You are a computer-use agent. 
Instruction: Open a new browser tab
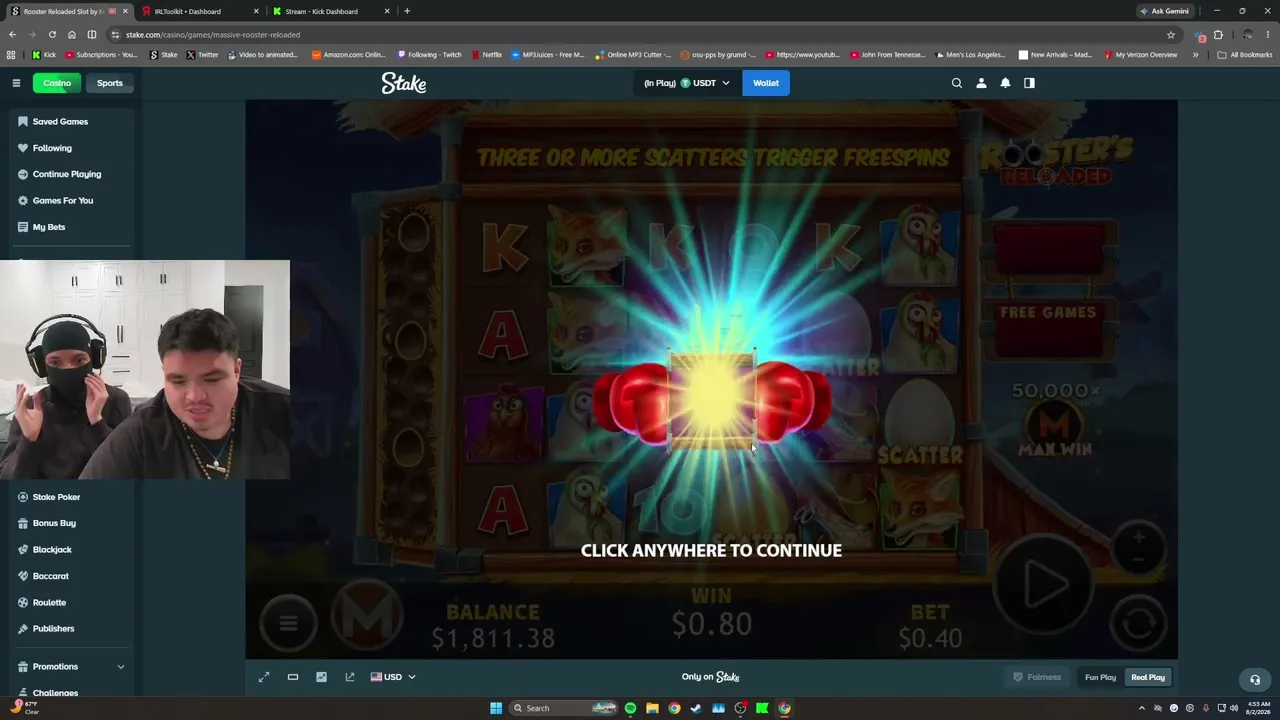click(x=407, y=11)
